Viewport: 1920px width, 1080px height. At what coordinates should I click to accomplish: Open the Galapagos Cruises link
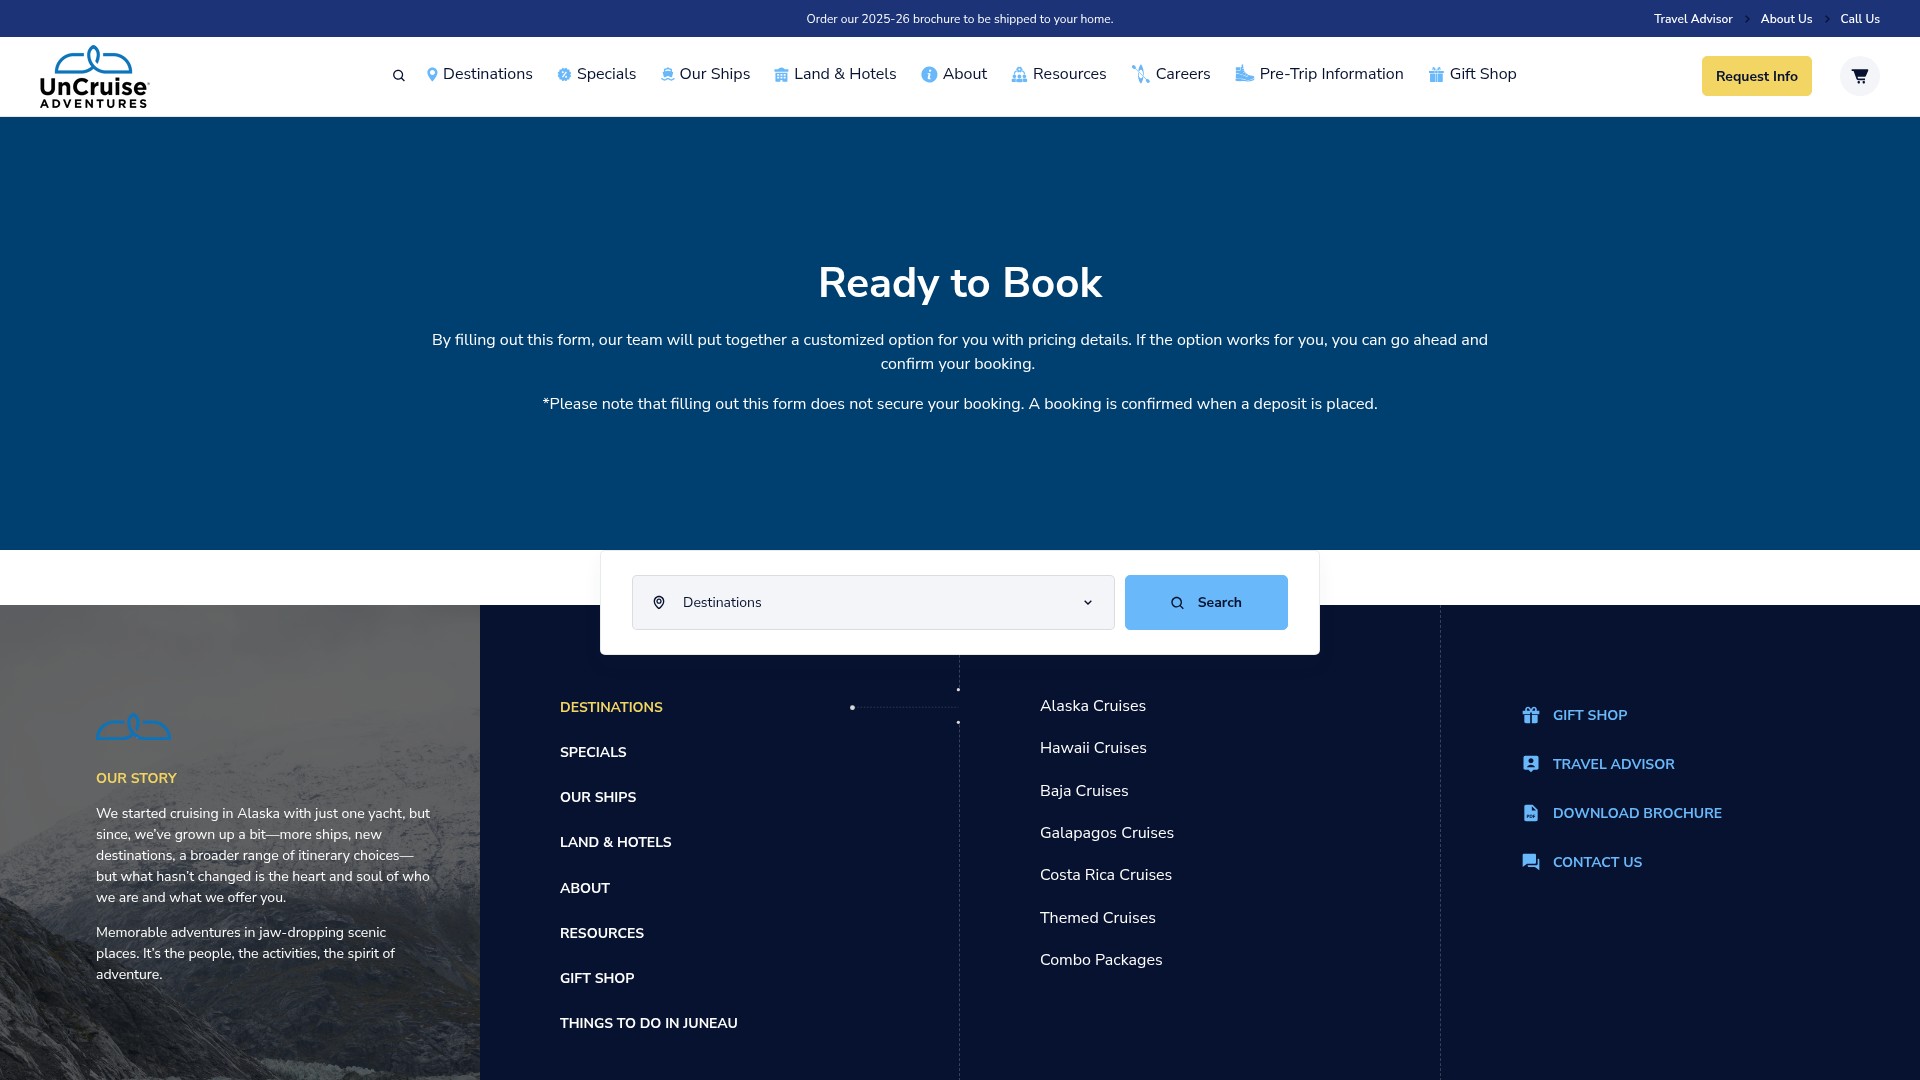(x=1107, y=833)
